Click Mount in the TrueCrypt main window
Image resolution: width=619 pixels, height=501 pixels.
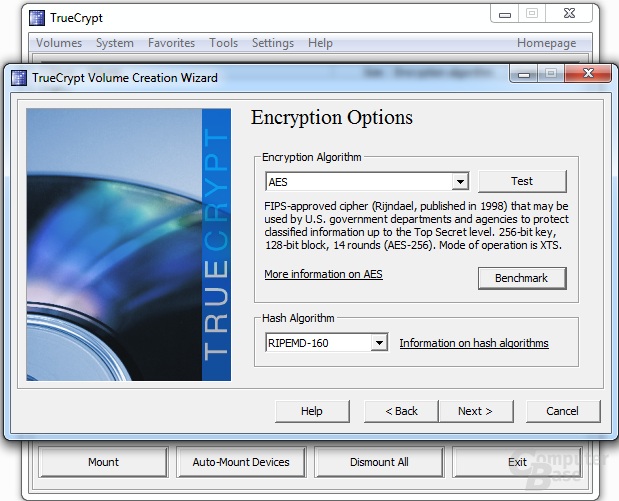coord(103,462)
